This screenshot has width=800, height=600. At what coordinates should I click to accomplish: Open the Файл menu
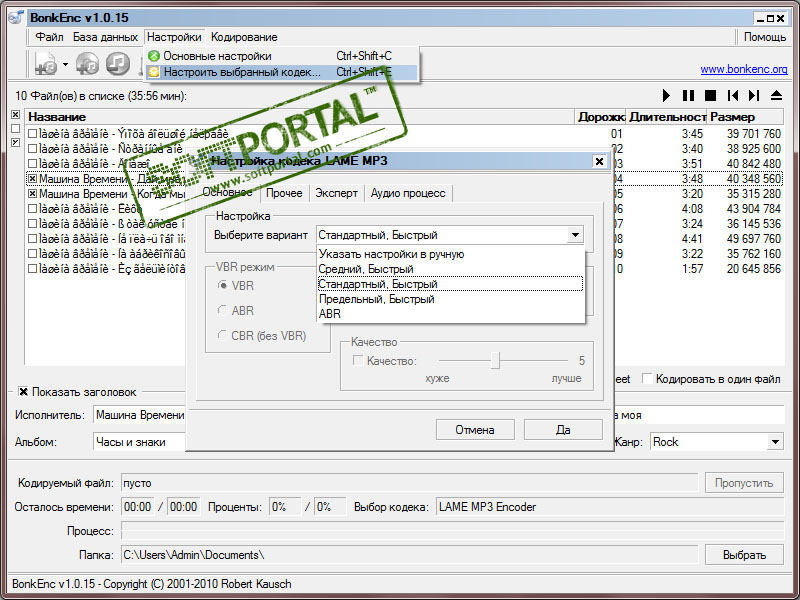(x=49, y=37)
